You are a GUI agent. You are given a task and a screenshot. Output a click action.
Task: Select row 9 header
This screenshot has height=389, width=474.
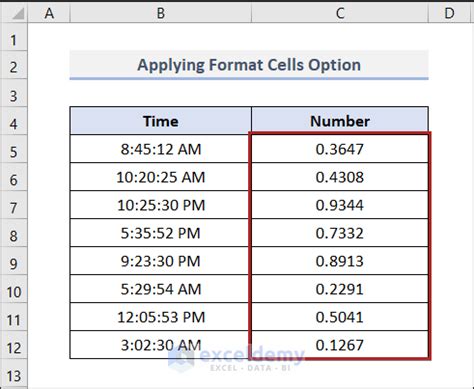14,261
